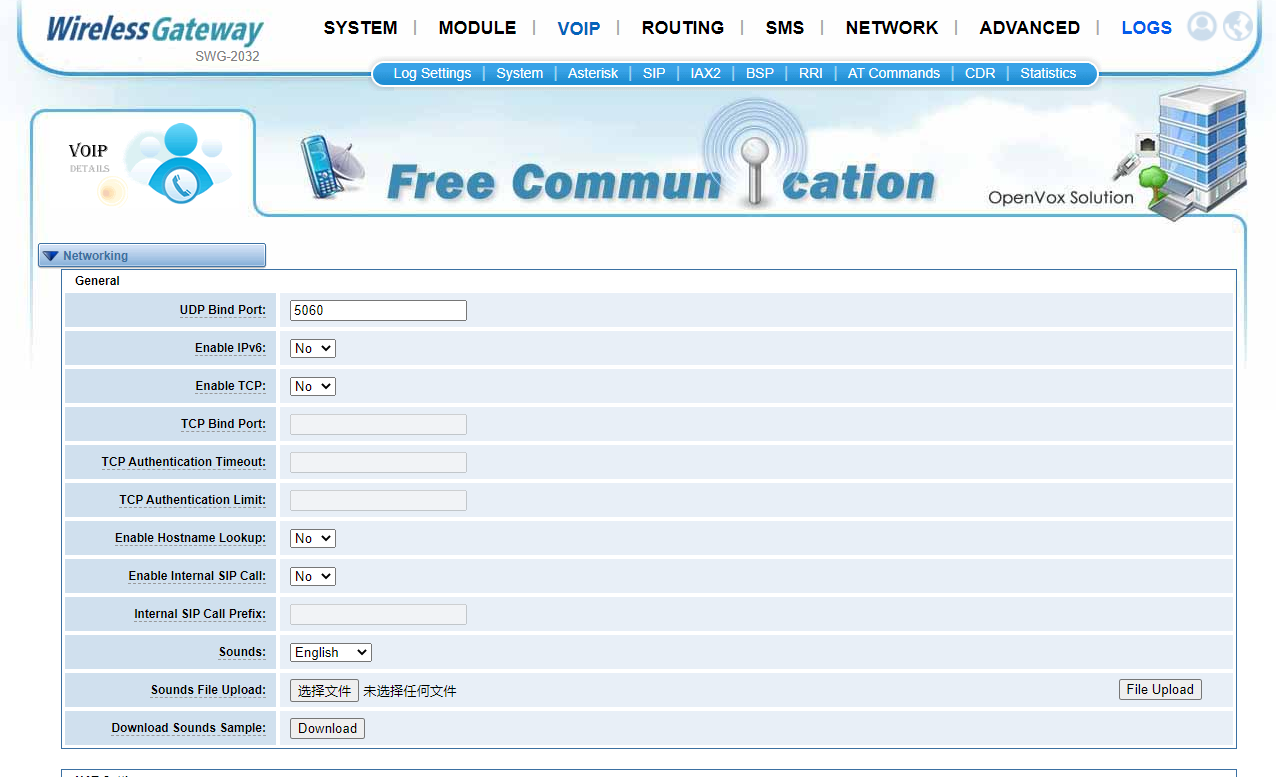1276x777 pixels.
Task: Click the globe language icon
Action: (1238, 26)
